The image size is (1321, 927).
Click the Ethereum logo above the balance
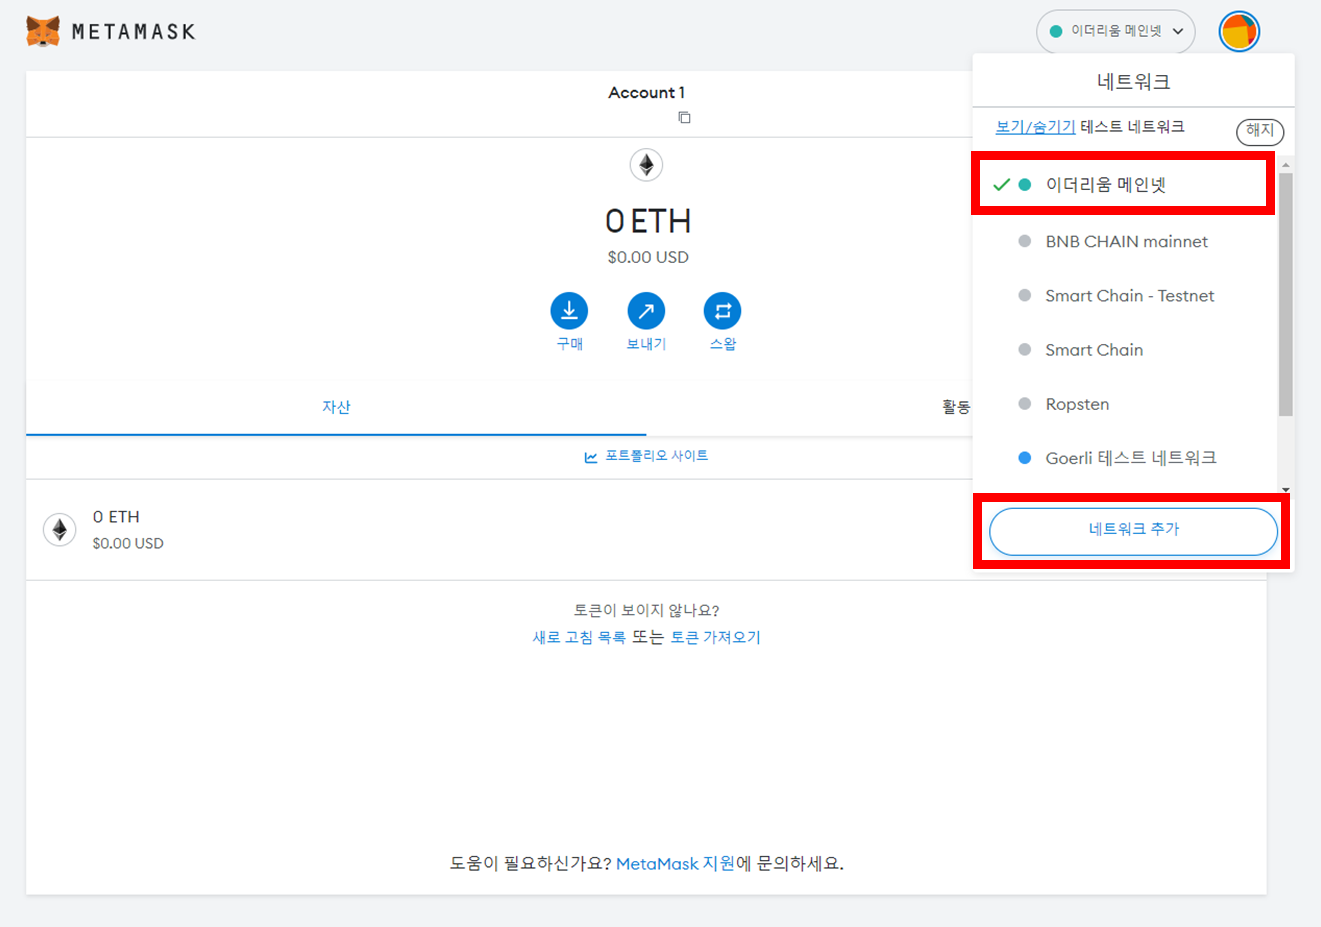coord(647,165)
